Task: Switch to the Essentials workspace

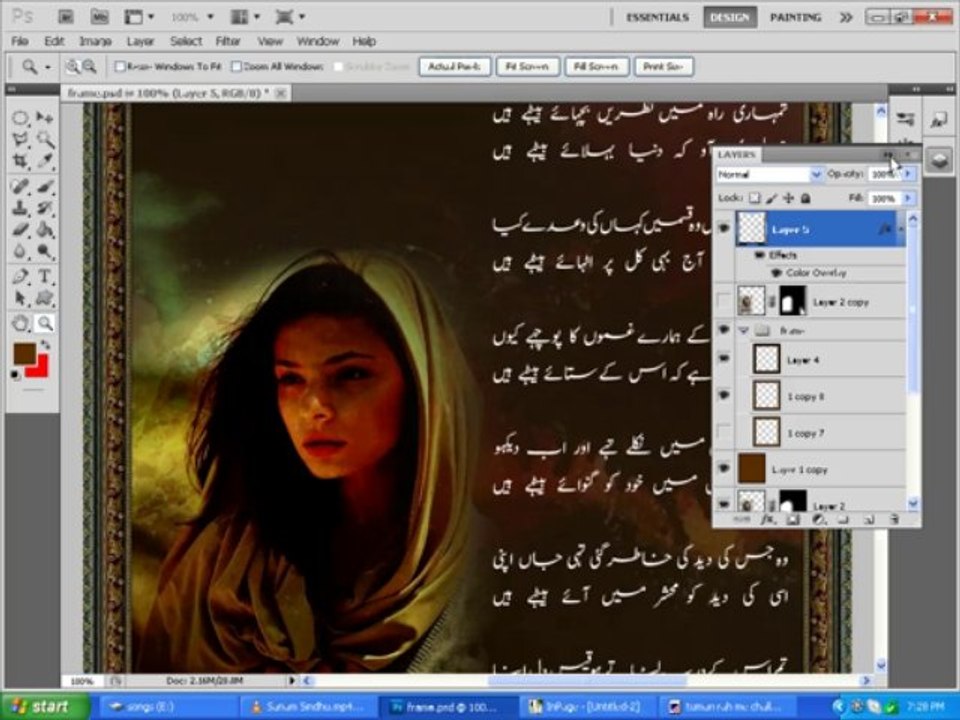Action: (657, 17)
